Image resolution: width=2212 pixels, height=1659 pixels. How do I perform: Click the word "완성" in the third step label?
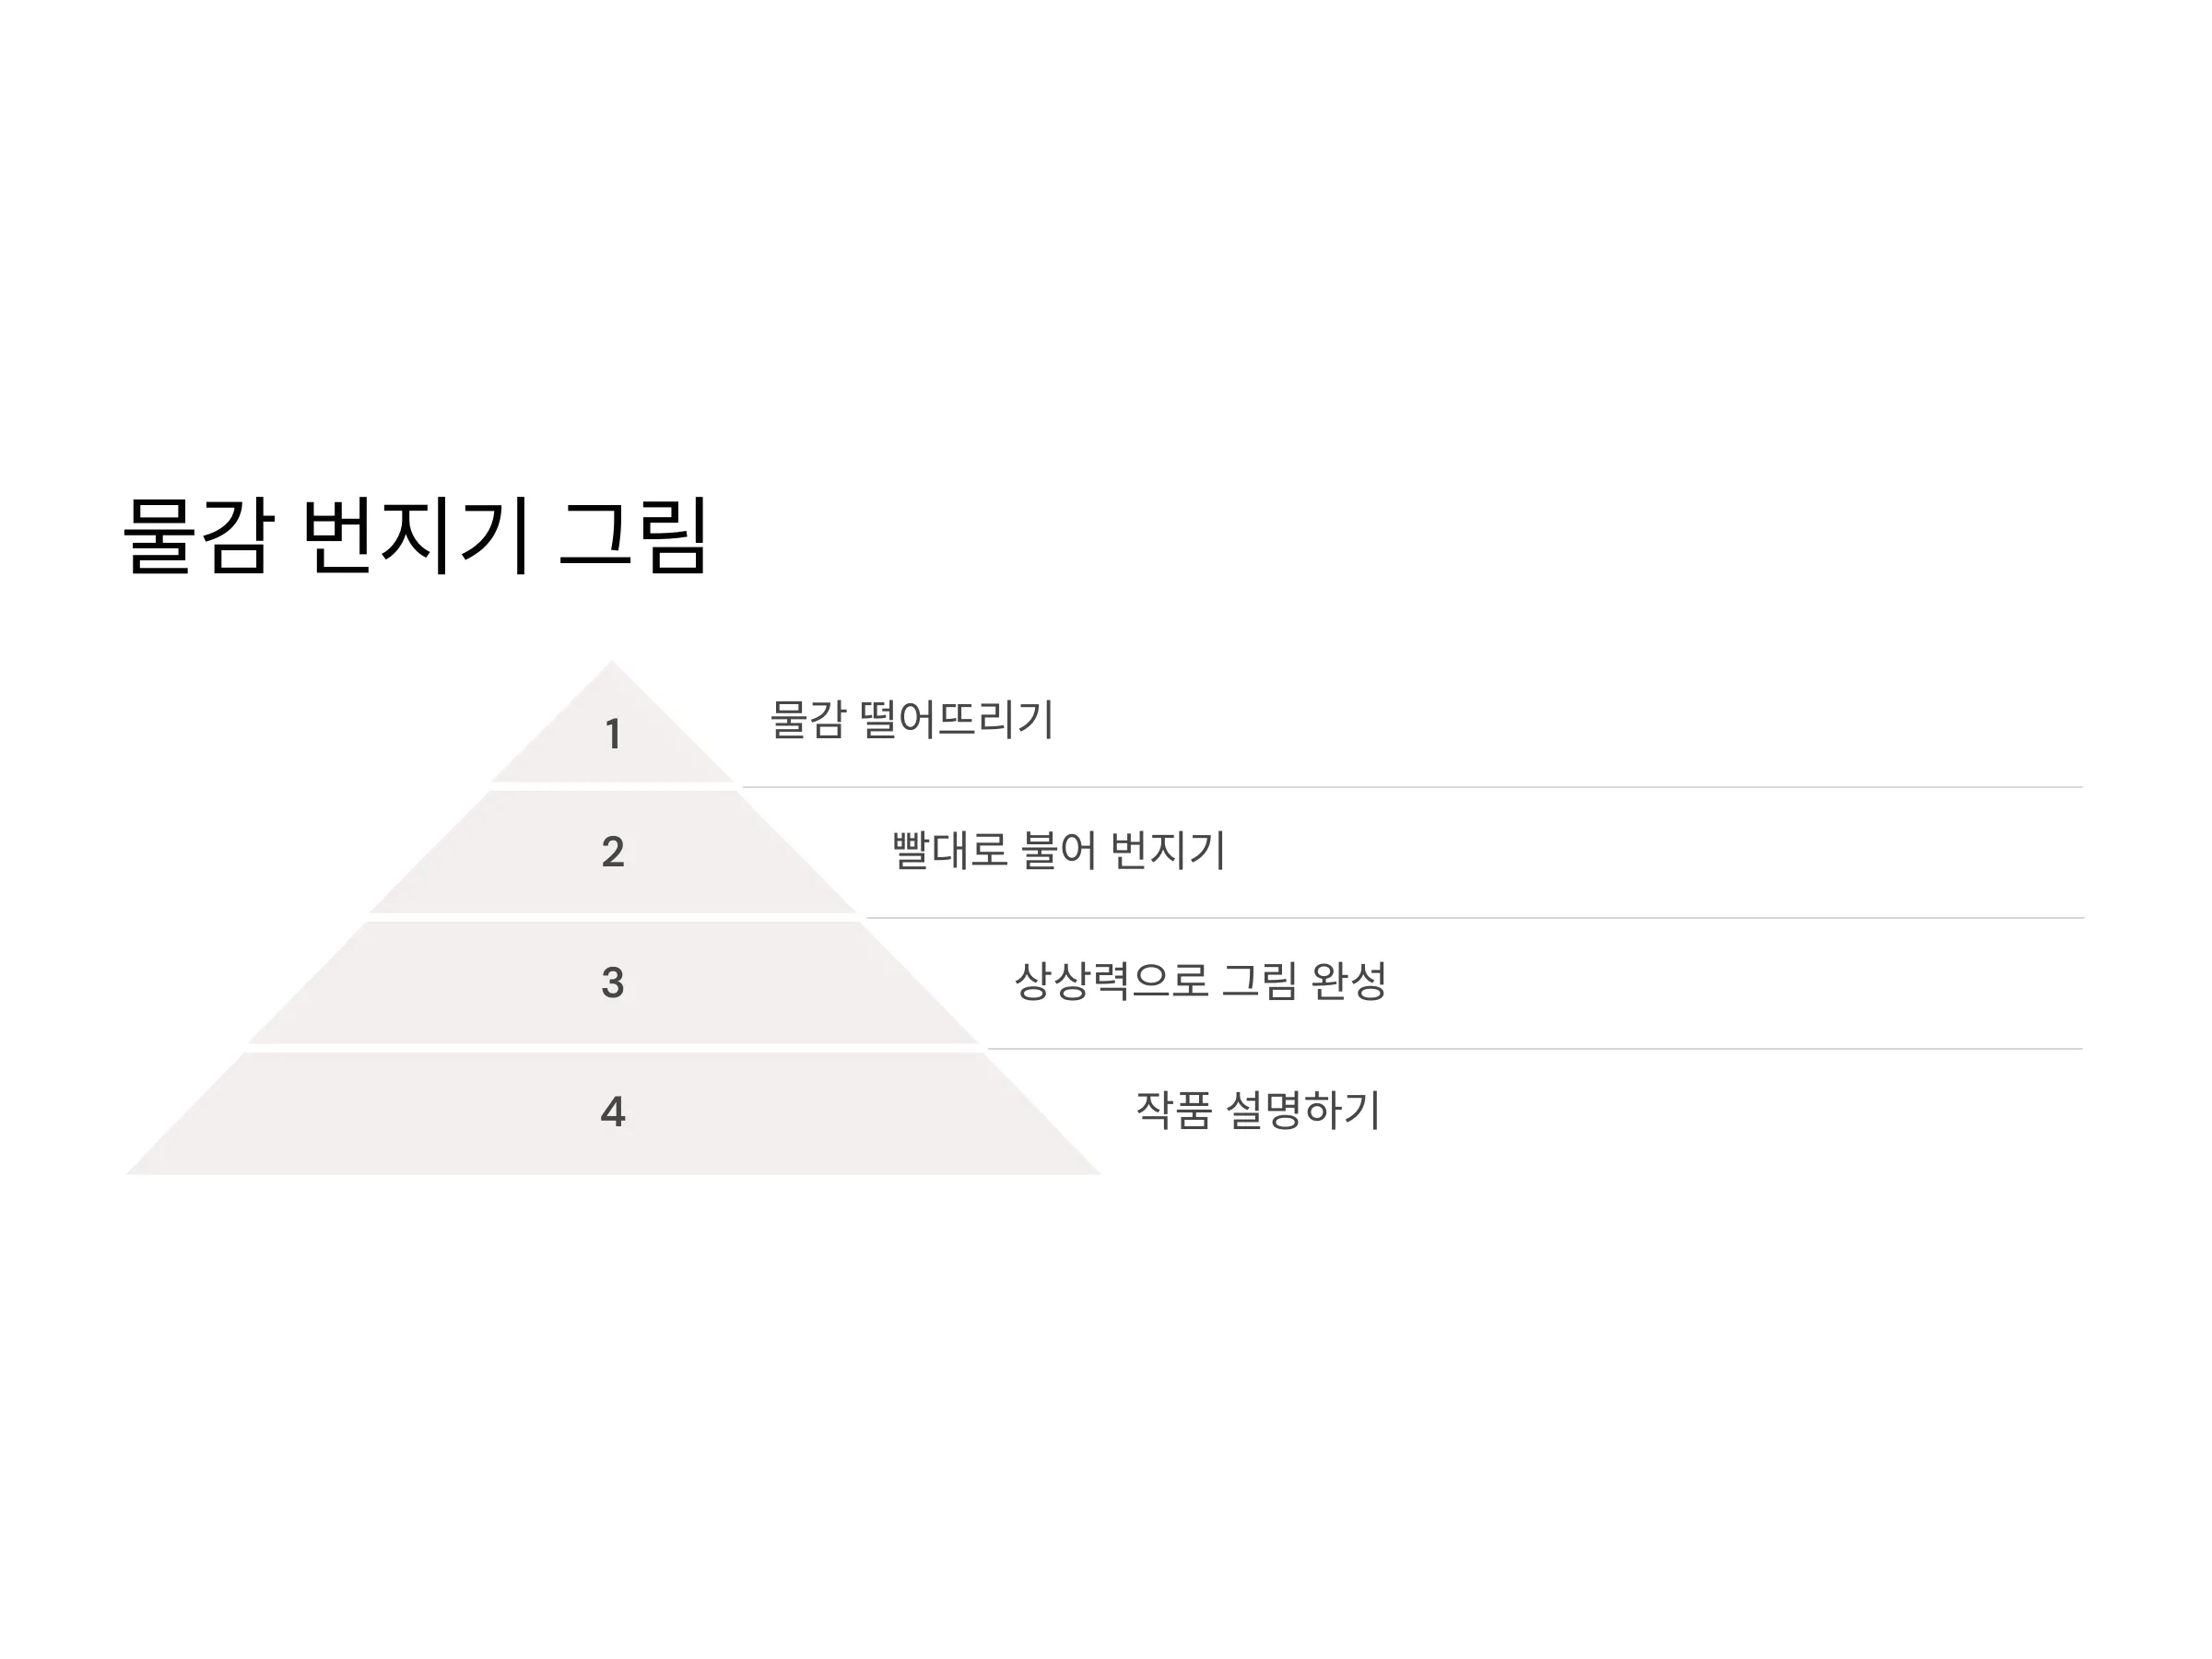pyautogui.click(x=1348, y=981)
